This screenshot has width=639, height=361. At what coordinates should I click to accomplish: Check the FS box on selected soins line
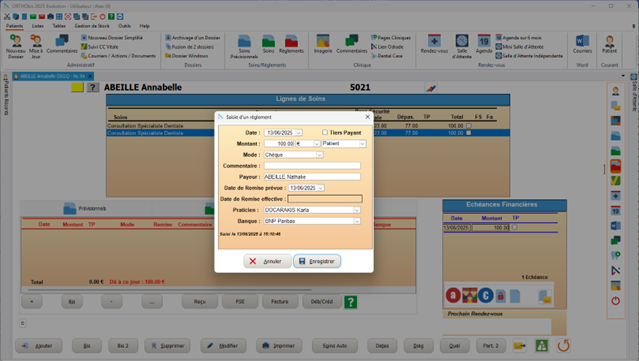[469, 133]
